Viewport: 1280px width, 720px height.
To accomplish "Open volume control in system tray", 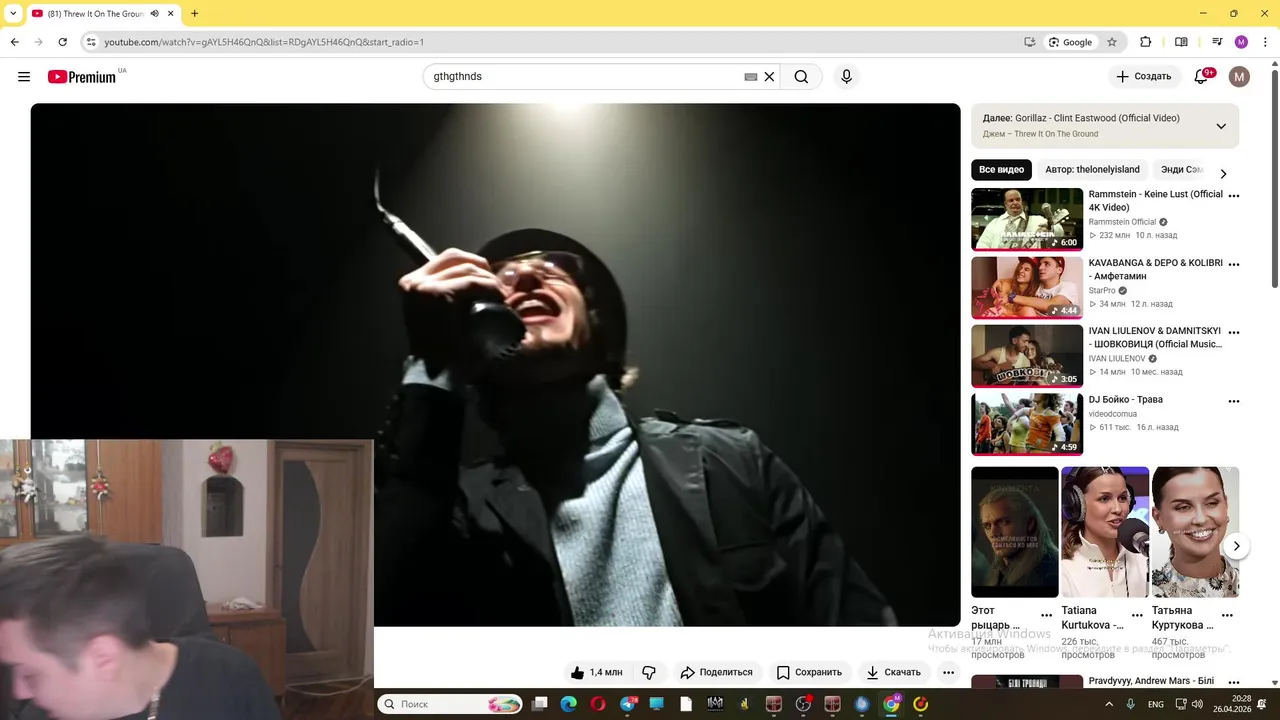I will [1197, 704].
